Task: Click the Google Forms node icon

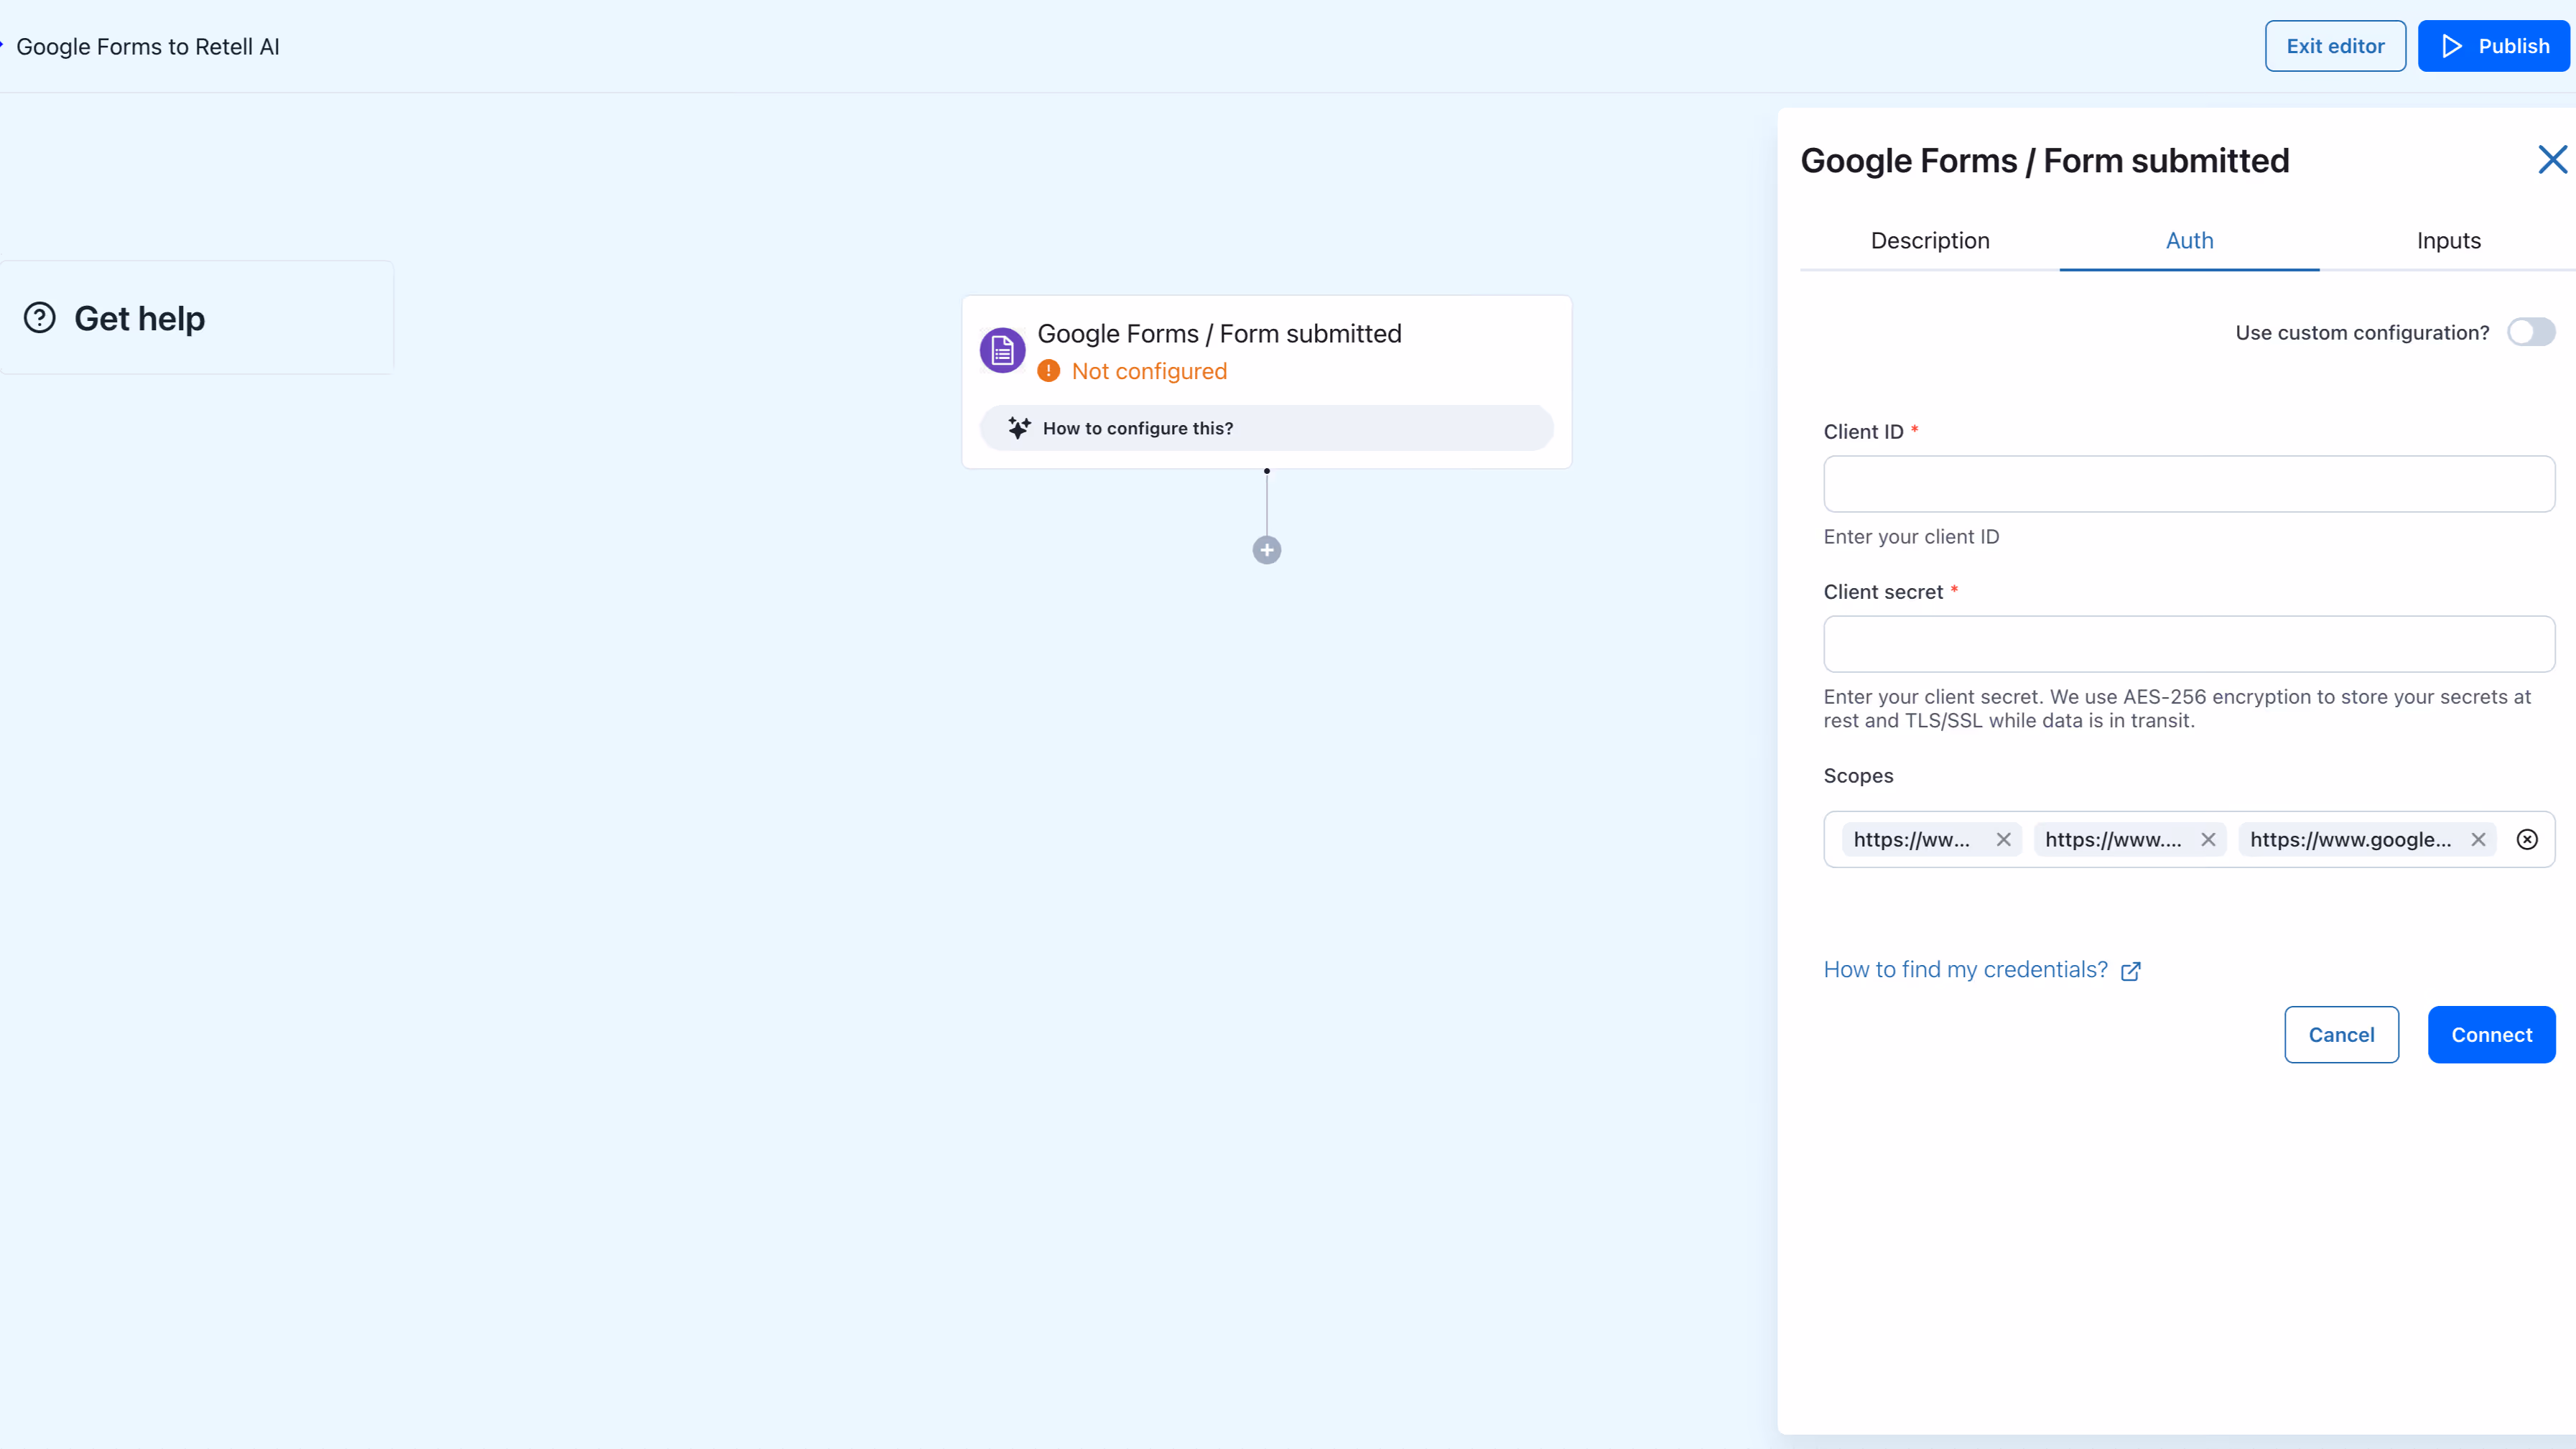Action: pyautogui.click(x=1001, y=349)
